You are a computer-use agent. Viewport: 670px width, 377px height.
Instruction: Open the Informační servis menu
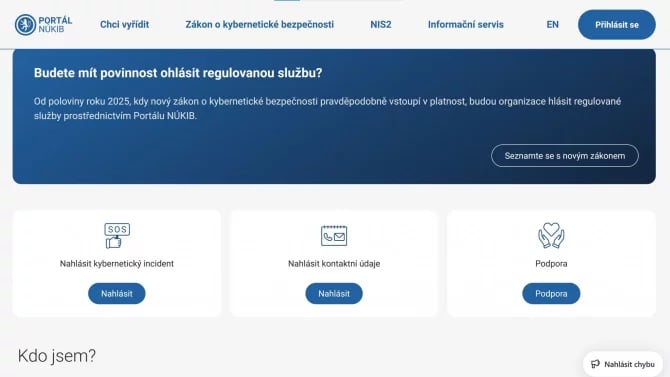pyautogui.click(x=466, y=24)
